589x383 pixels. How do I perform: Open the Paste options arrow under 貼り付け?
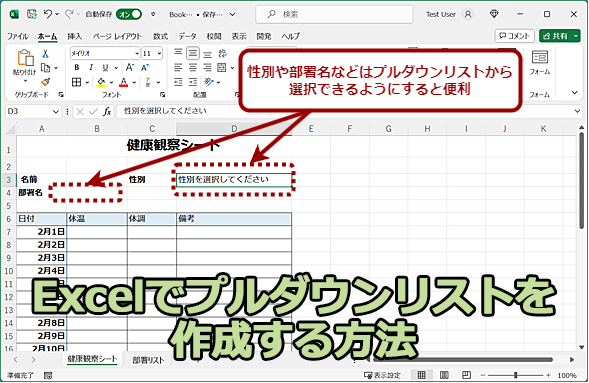click(x=25, y=81)
